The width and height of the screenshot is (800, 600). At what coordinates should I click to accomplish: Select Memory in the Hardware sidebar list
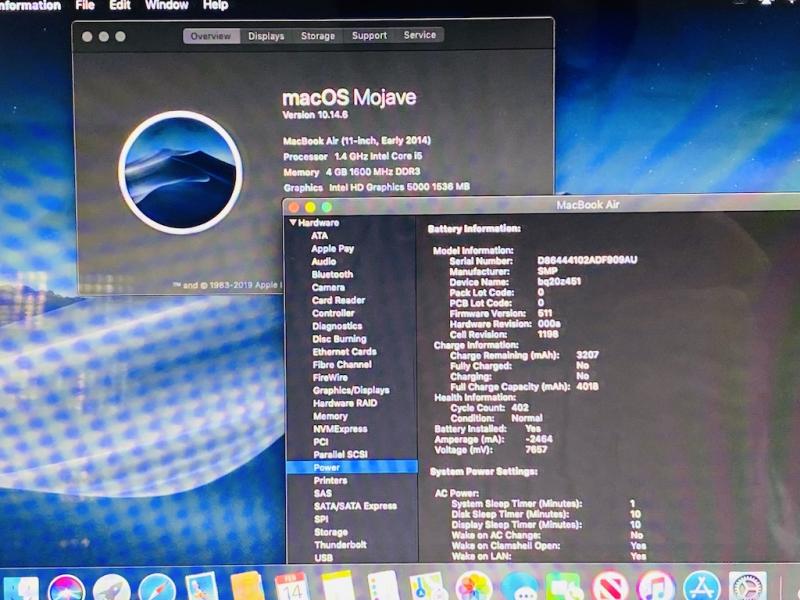coord(330,416)
